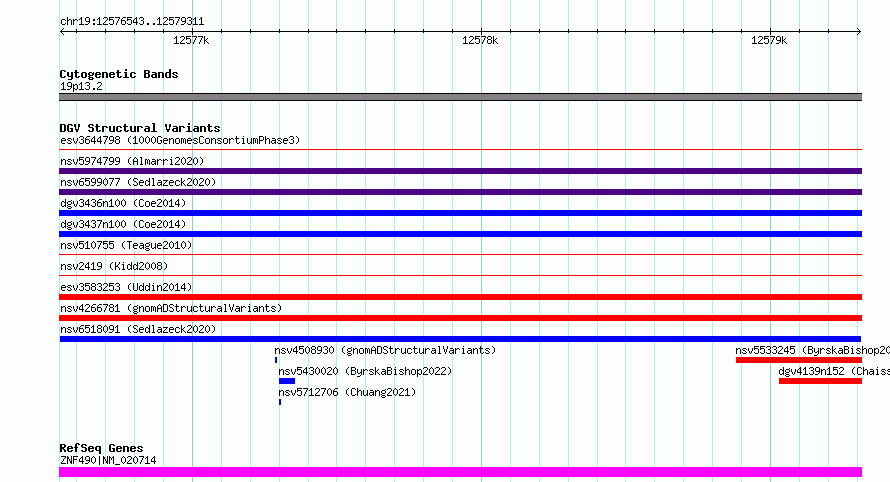
Task: Click the red bar under nsv5533245
Action: (799, 360)
